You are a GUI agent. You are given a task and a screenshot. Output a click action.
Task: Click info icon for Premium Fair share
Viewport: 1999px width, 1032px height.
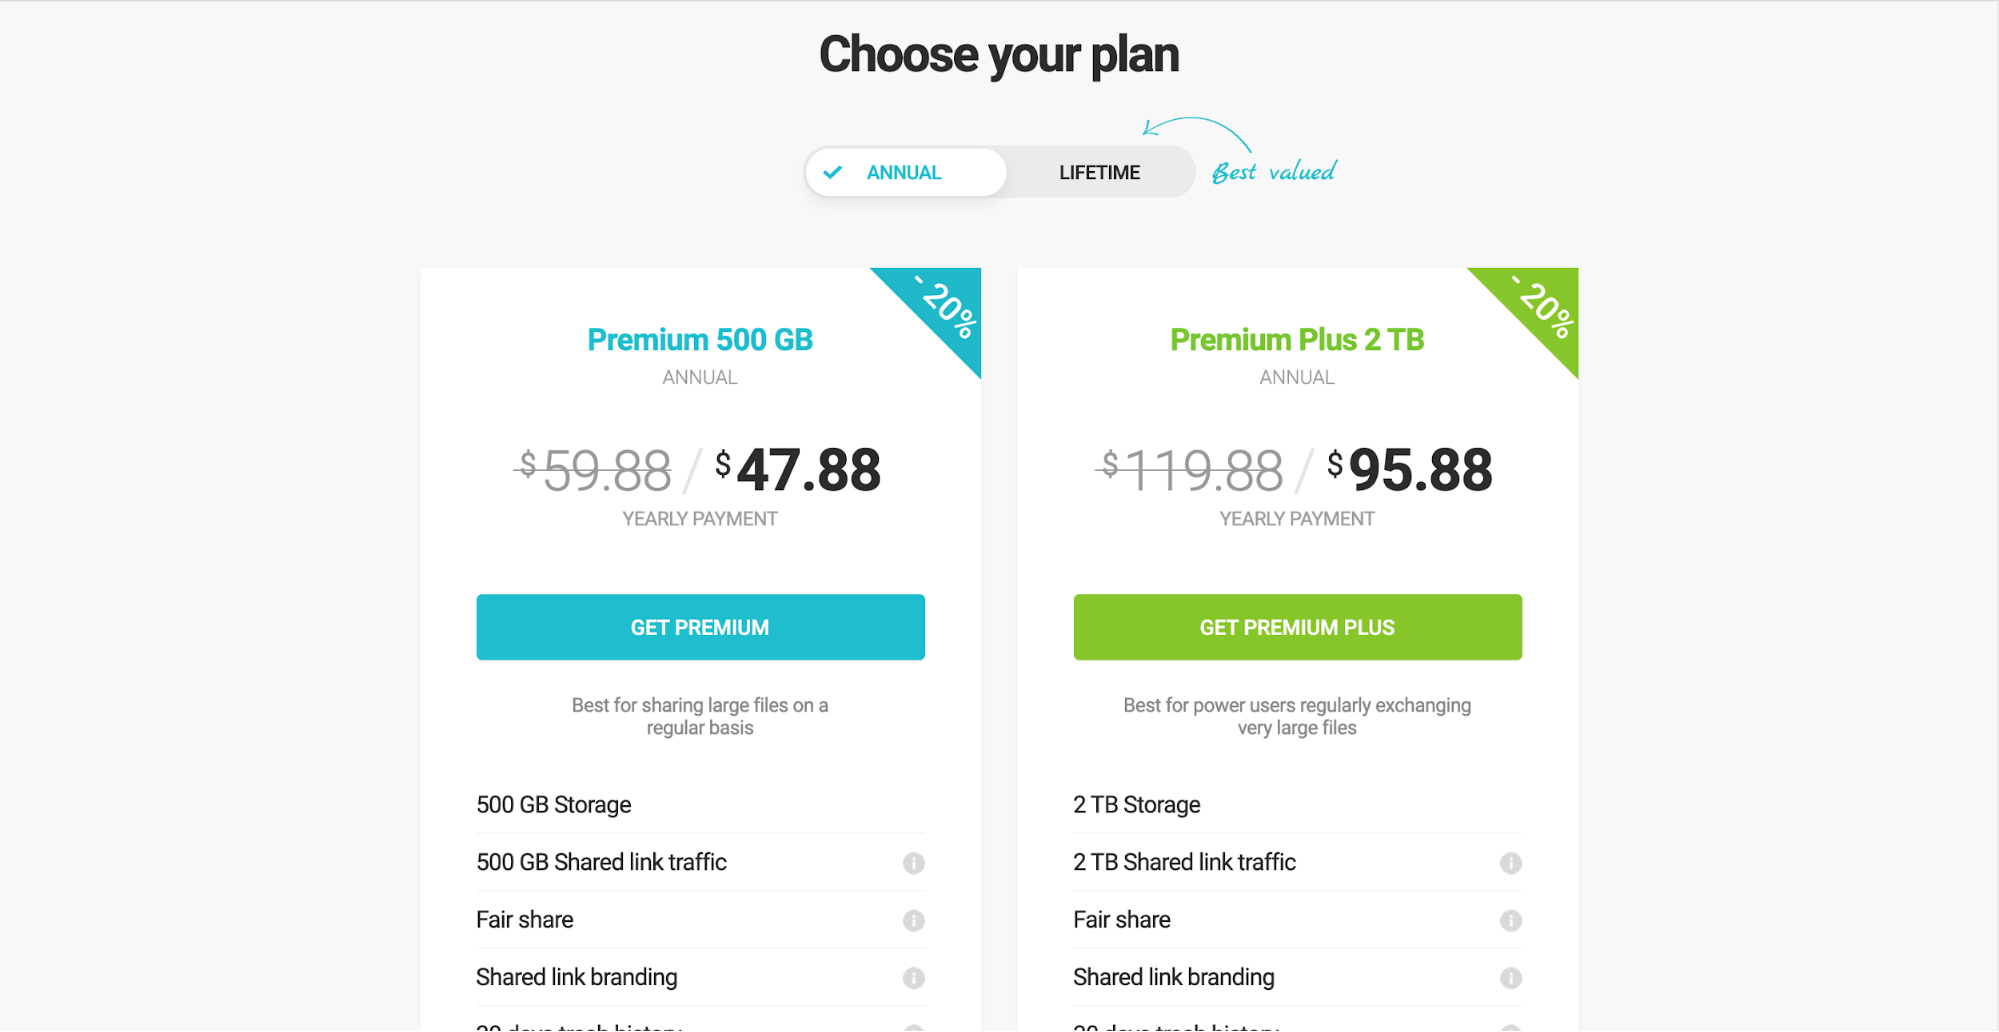point(913,920)
